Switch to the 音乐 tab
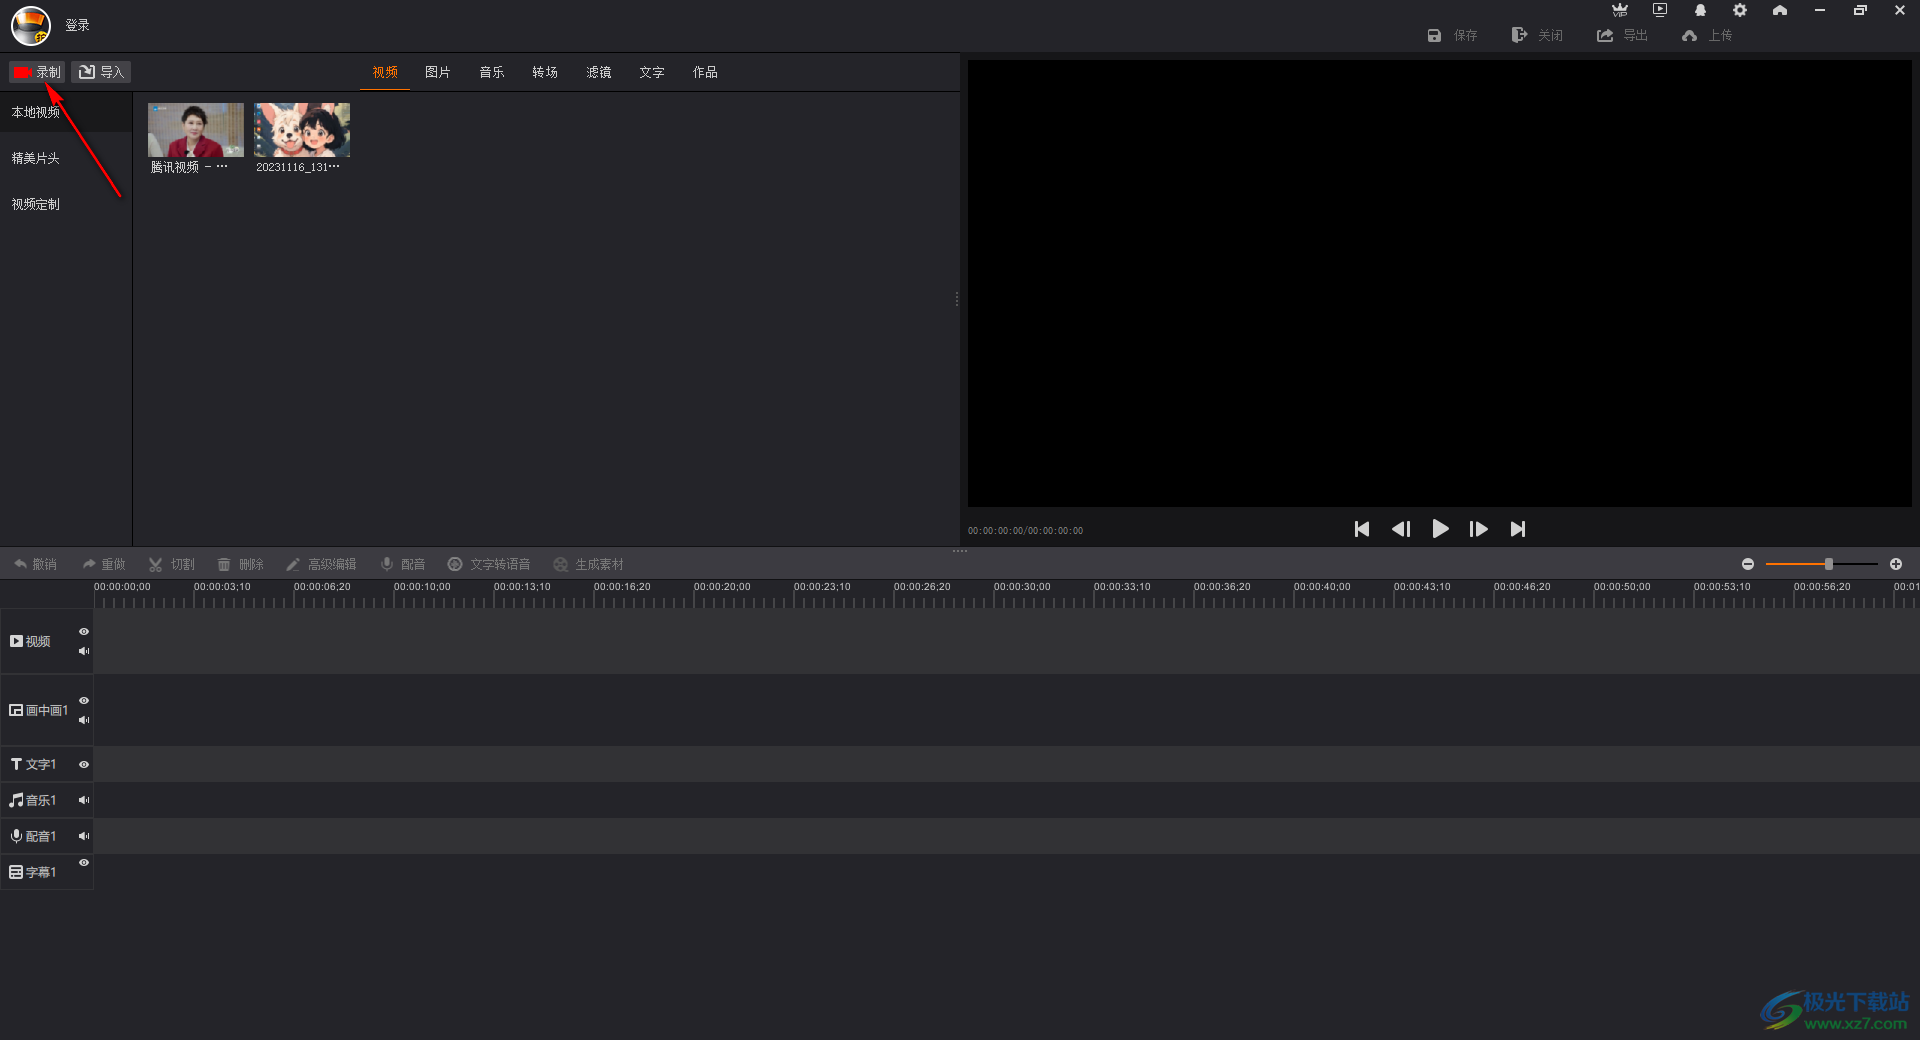Viewport: 1920px width, 1040px height. (492, 72)
